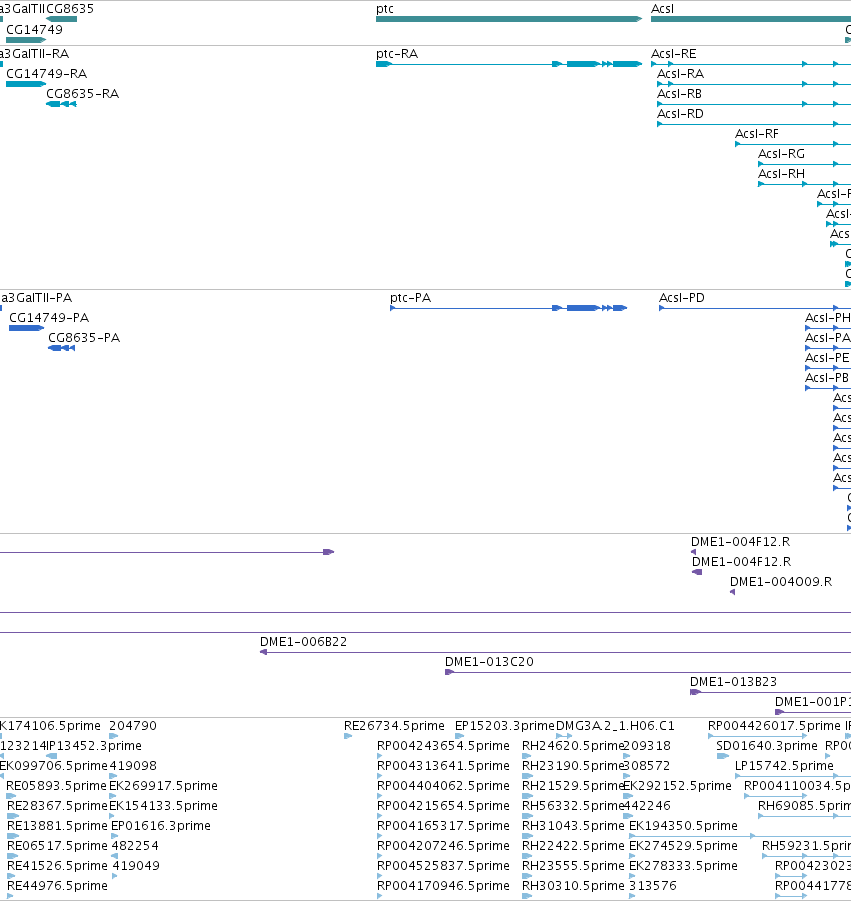Click the CG14749-PA protein label
Image resolution: width=851 pixels, height=901 pixels.
click(49, 318)
